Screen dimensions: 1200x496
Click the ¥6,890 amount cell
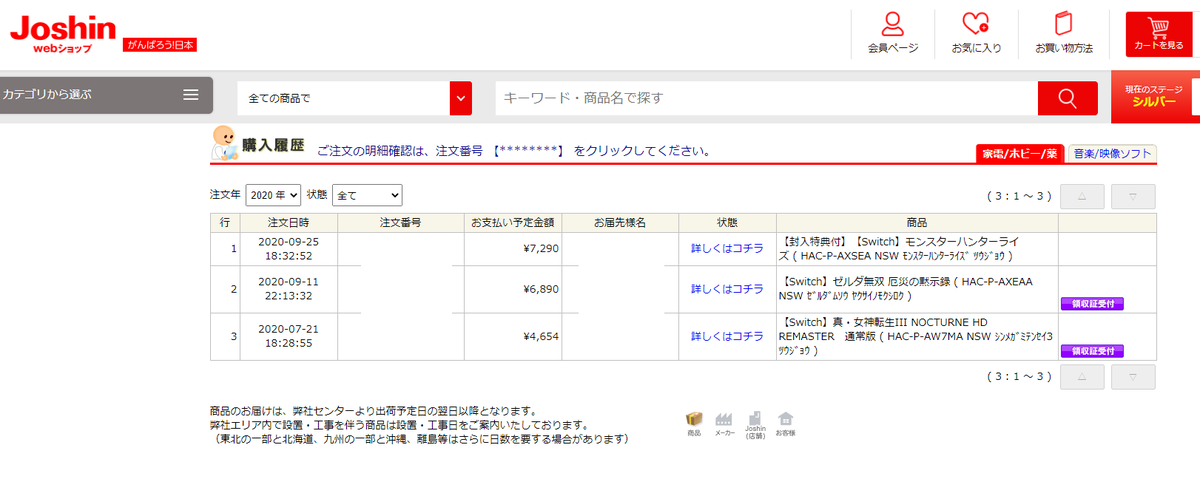513,289
